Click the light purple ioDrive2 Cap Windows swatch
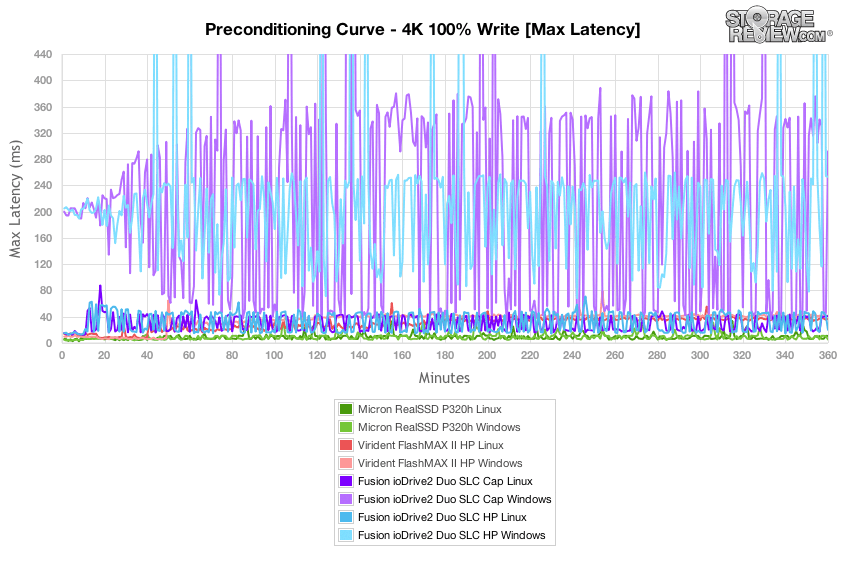The image size is (850, 573). tap(346, 499)
